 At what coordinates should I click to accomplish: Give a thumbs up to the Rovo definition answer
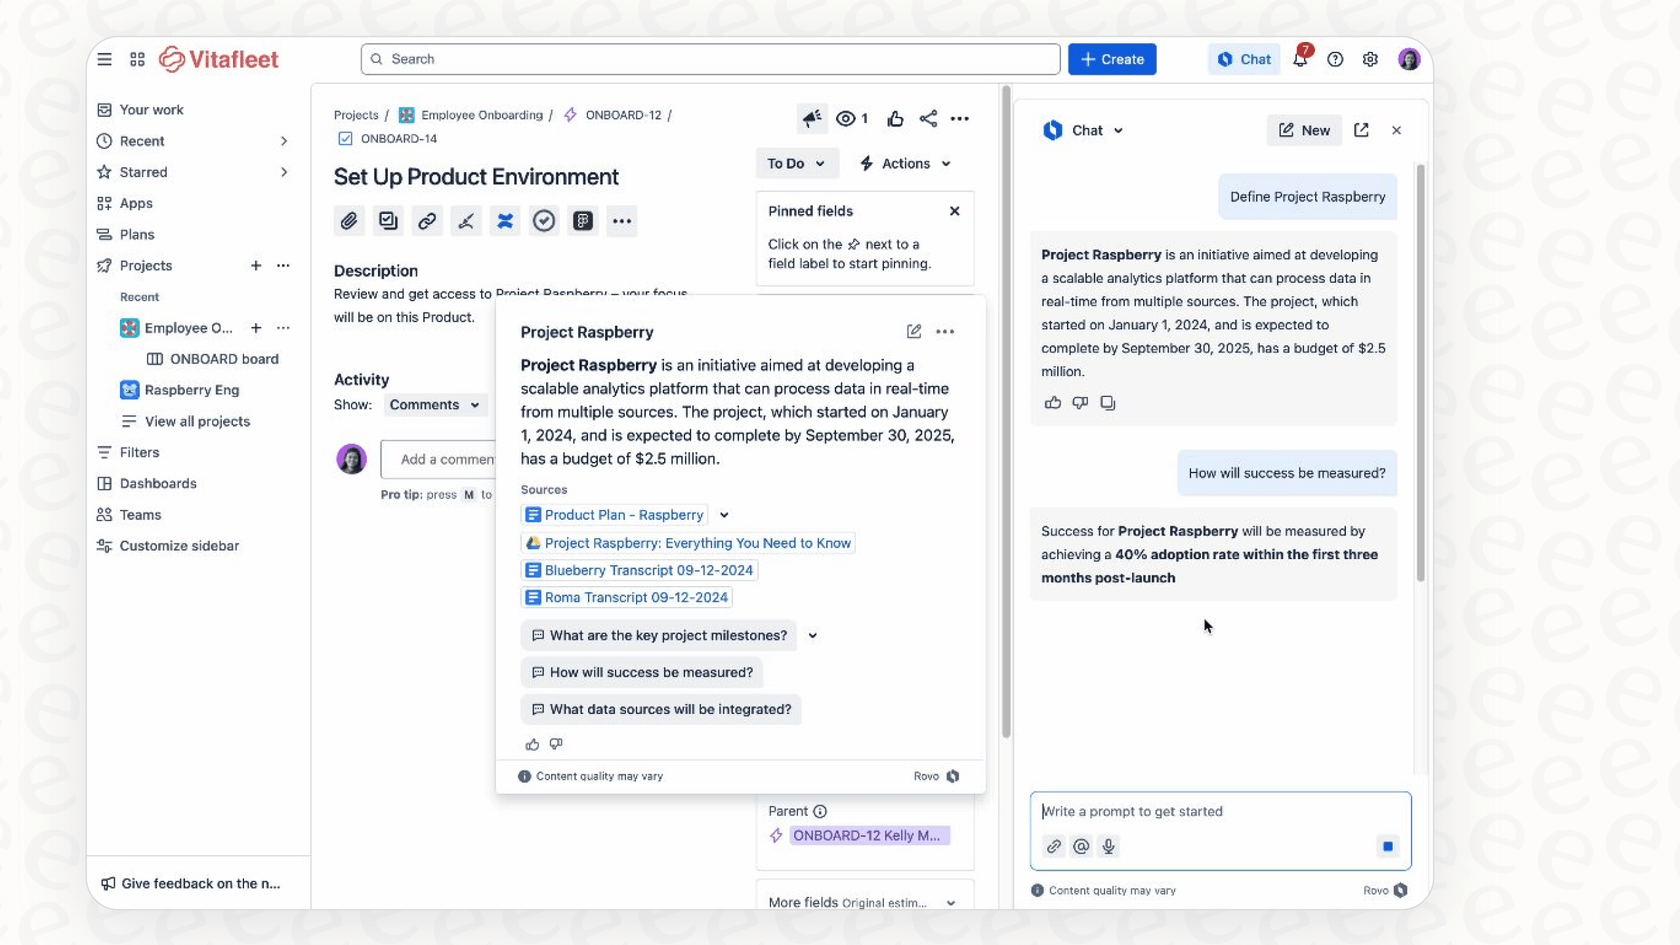1052,402
